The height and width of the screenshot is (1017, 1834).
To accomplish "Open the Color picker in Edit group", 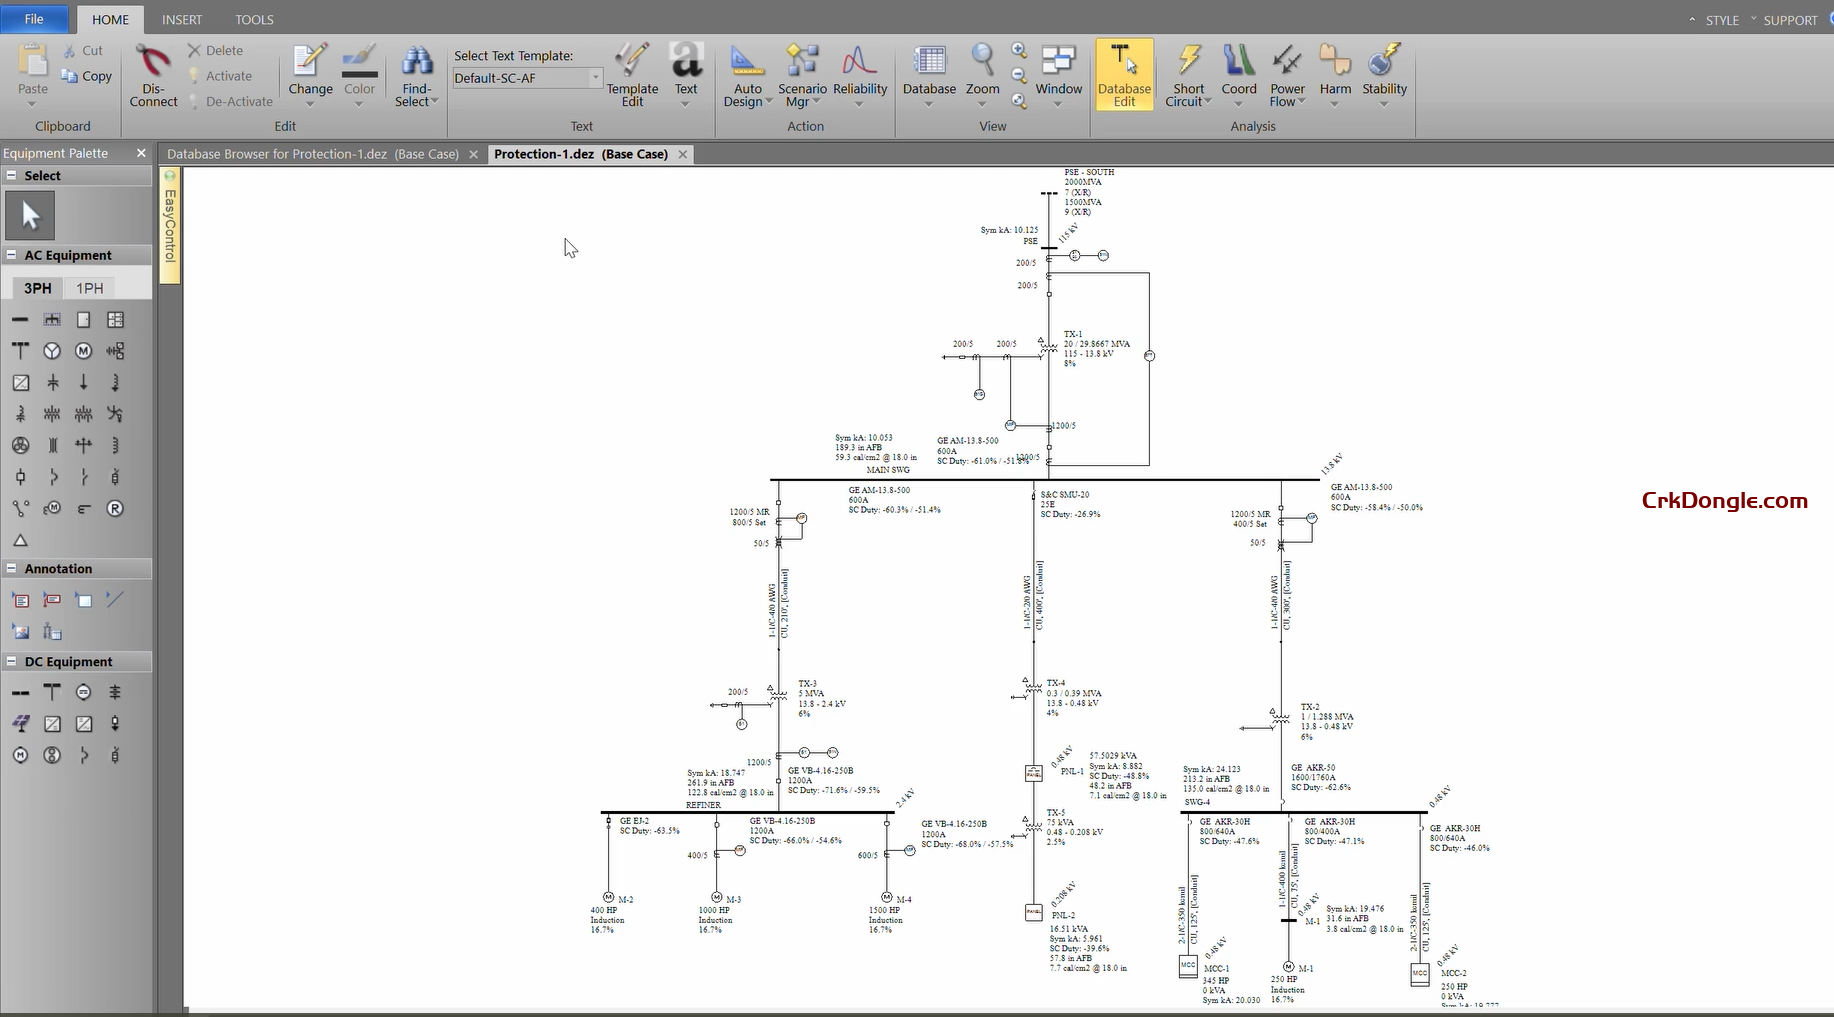I will (x=359, y=70).
